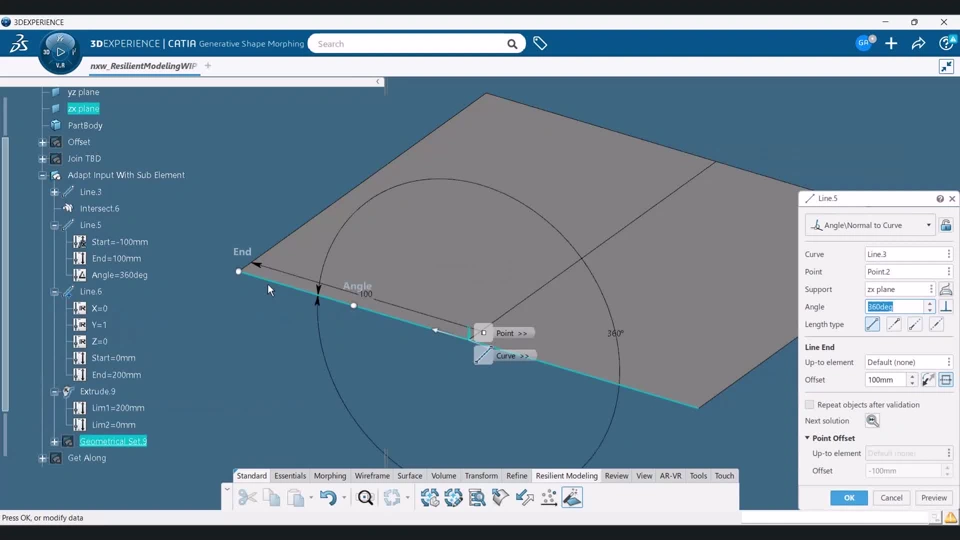Toggle Normal to Curve perpendicular button beside Angle

coord(946,307)
